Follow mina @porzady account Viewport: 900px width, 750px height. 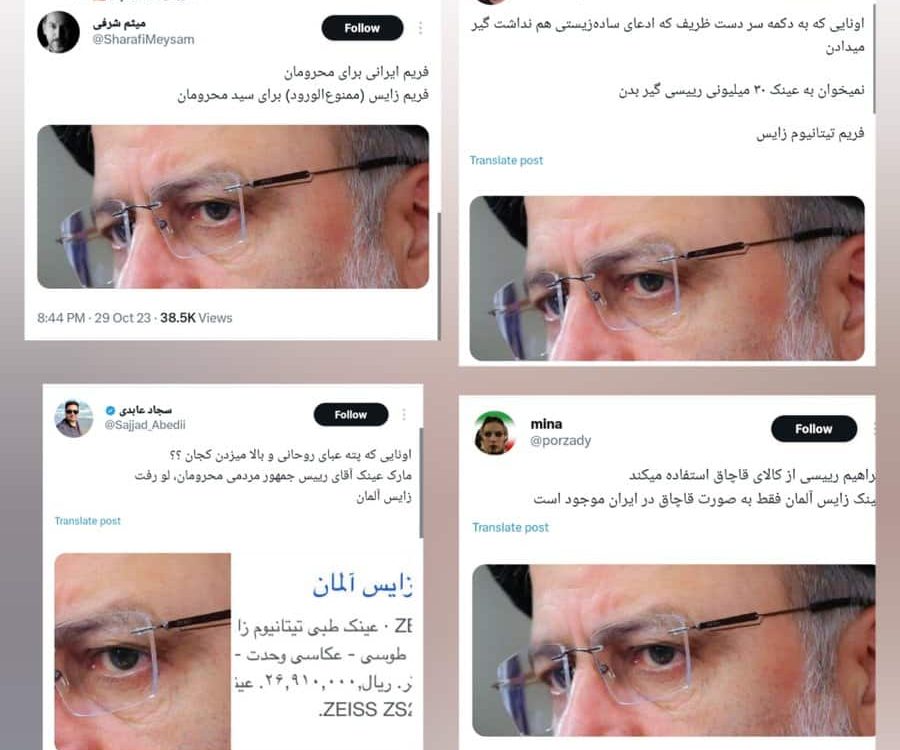click(x=814, y=429)
